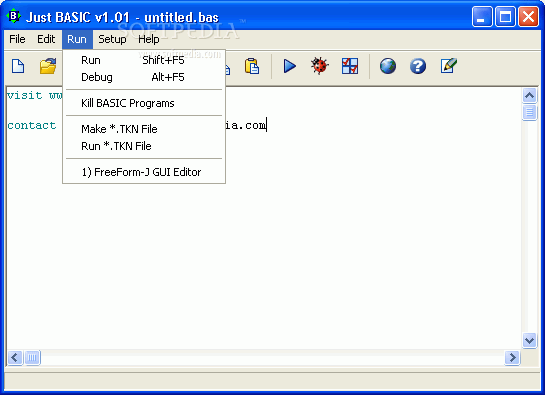Viewport: 545px width, 395px height.
Task: Start debugger with ladybug icon
Action: [319, 66]
